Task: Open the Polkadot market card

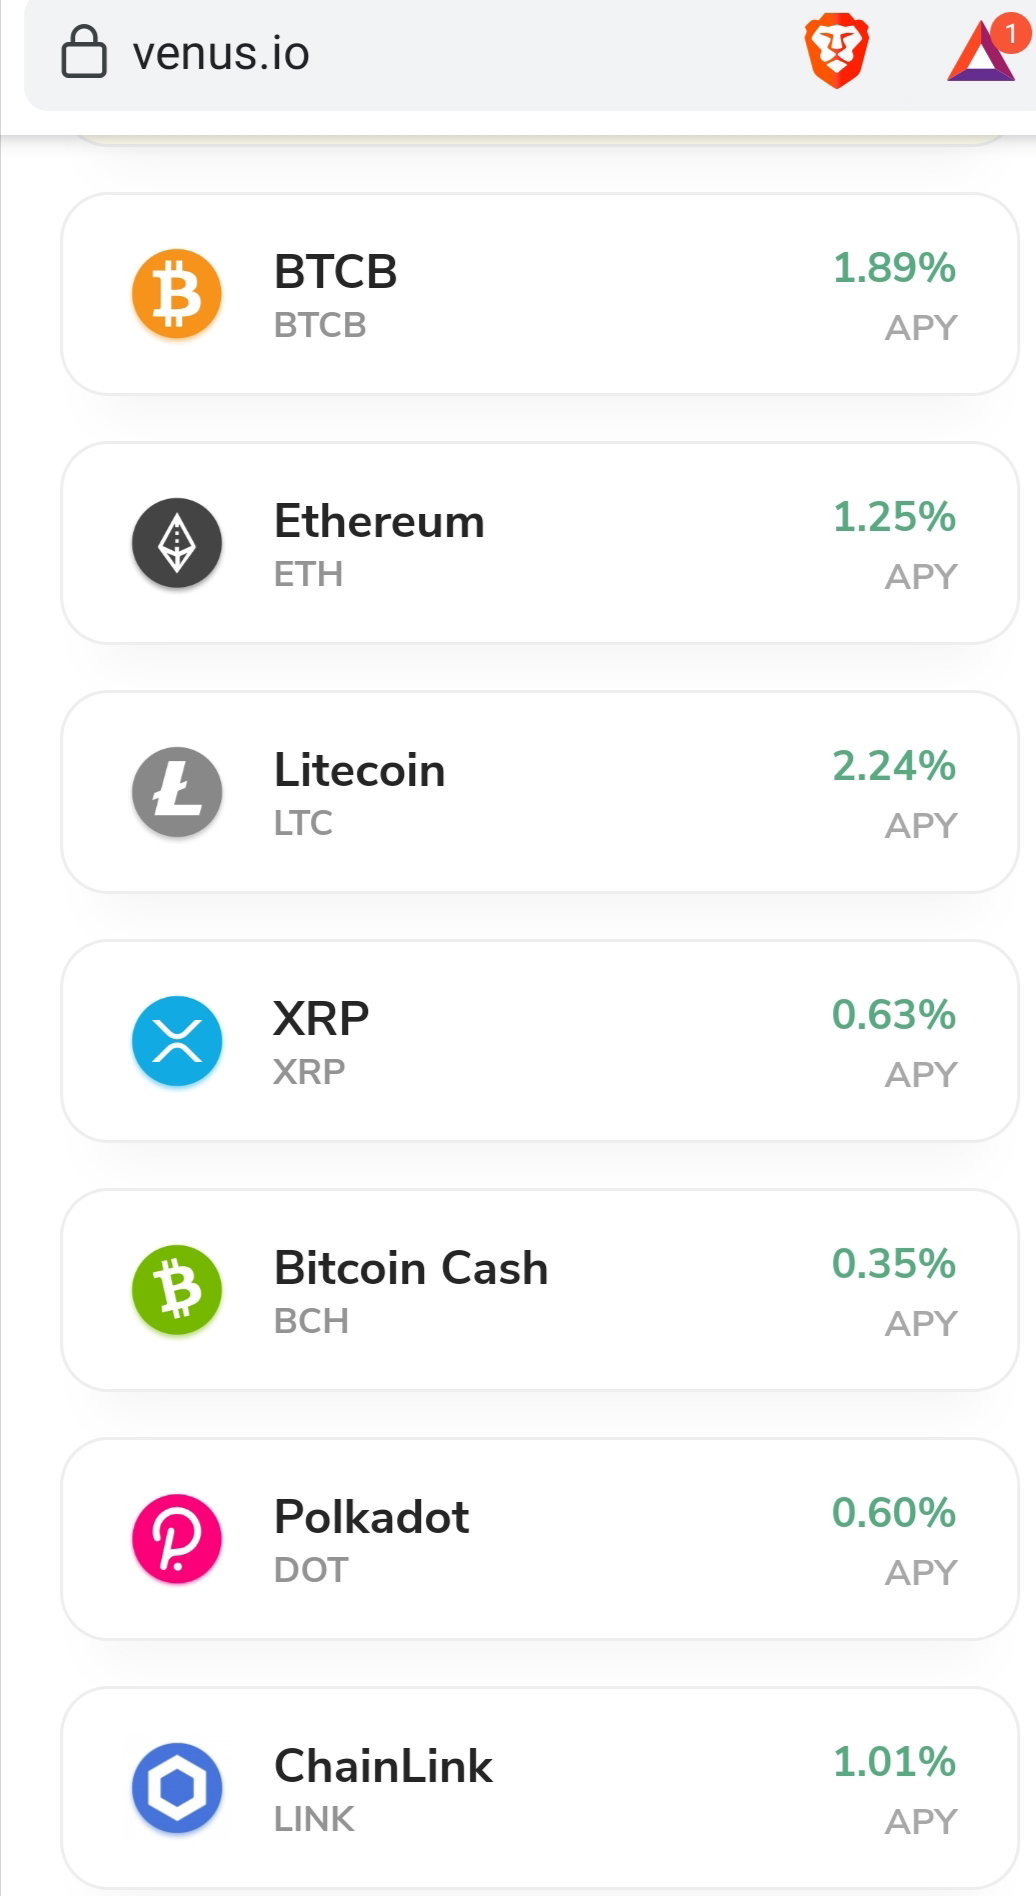Action: click(x=540, y=1539)
